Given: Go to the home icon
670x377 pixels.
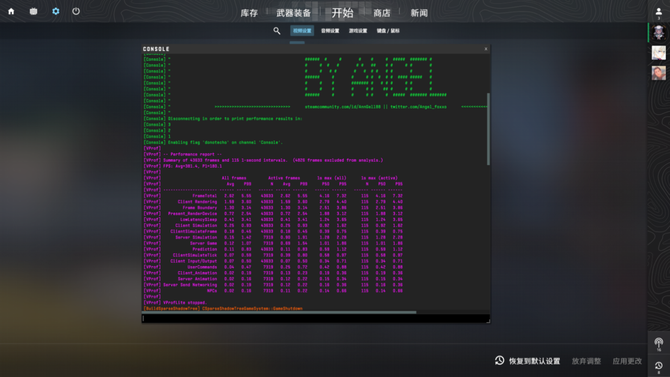Looking at the screenshot, I should click(11, 12).
